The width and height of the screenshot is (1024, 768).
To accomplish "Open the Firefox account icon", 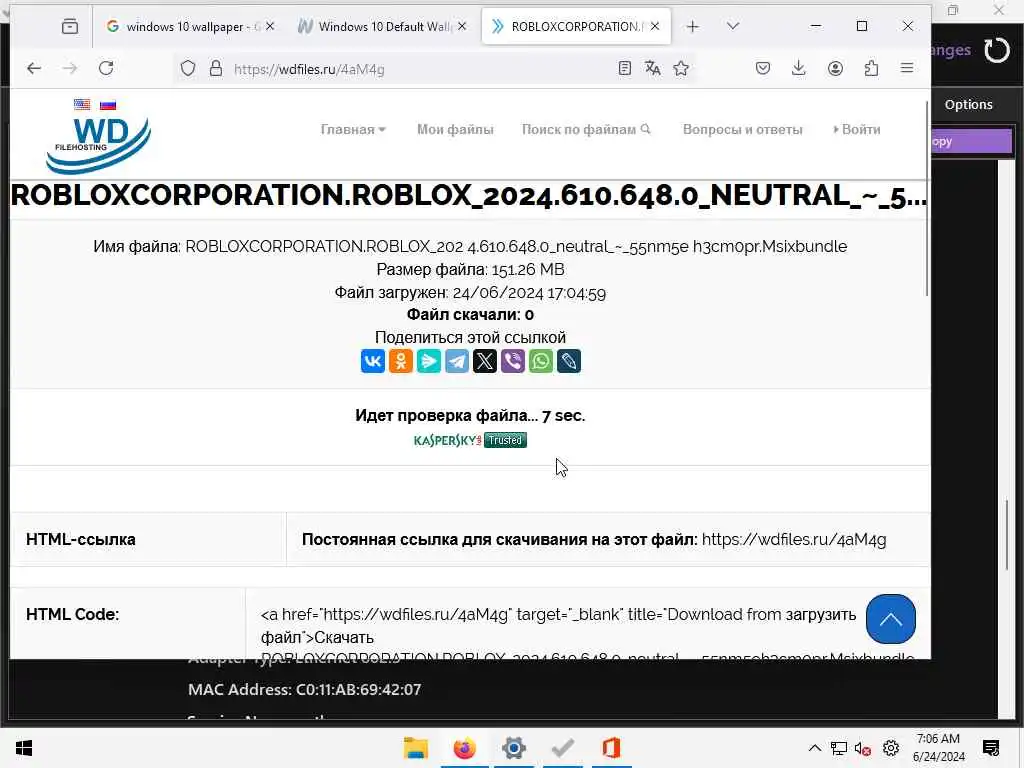I will point(835,68).
